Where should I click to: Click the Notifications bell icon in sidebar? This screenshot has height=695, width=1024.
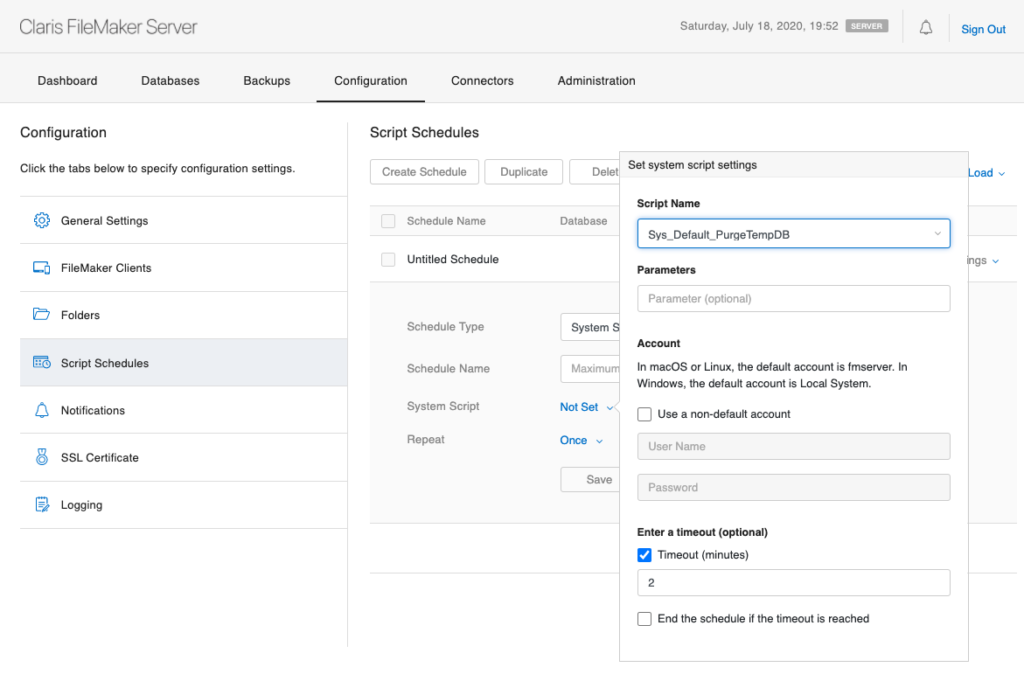pos(42,410)
